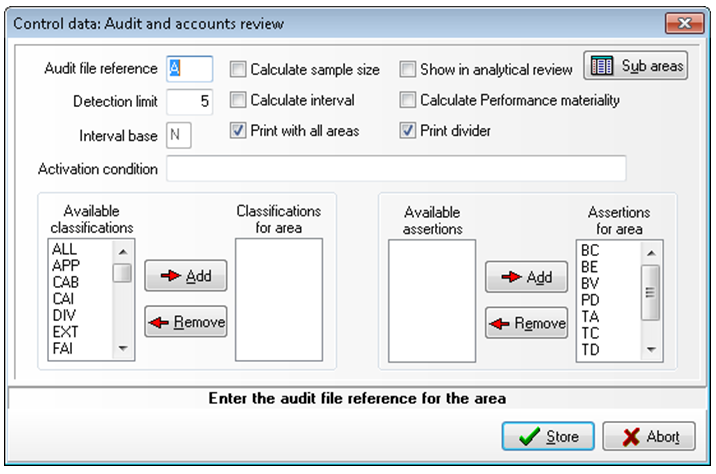Image resolution: width=716 pixels, height=474 pixels.
Task: Uncheck the Print divider checkbox
Action: [x=408, y=131]
